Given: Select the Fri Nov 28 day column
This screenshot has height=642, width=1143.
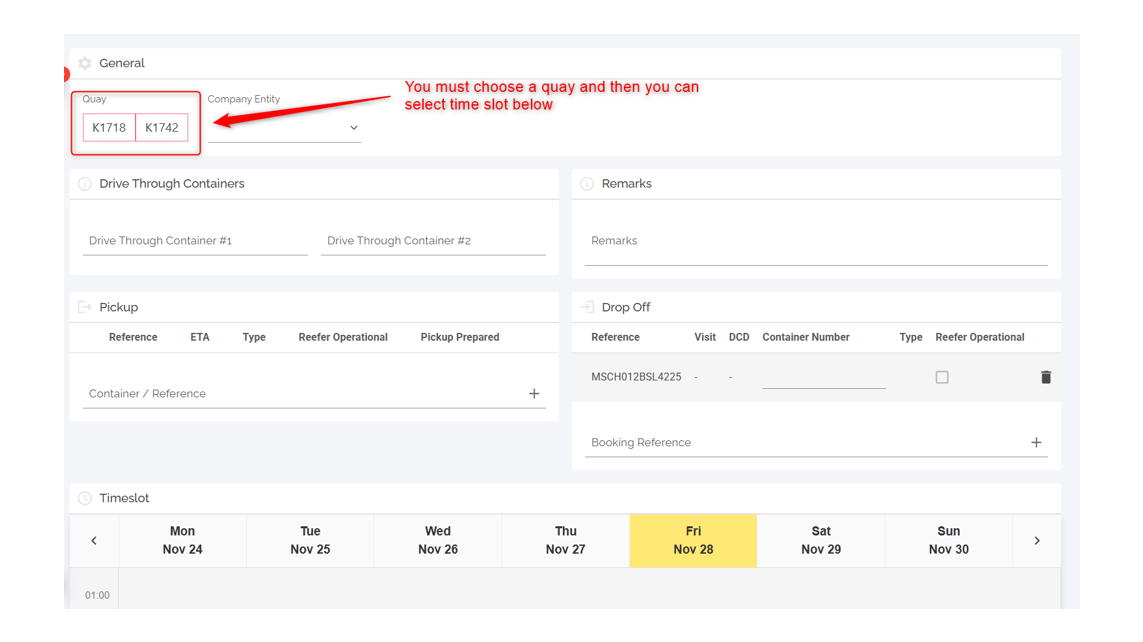Looking at the screenshot, I should tap(693, 541).
